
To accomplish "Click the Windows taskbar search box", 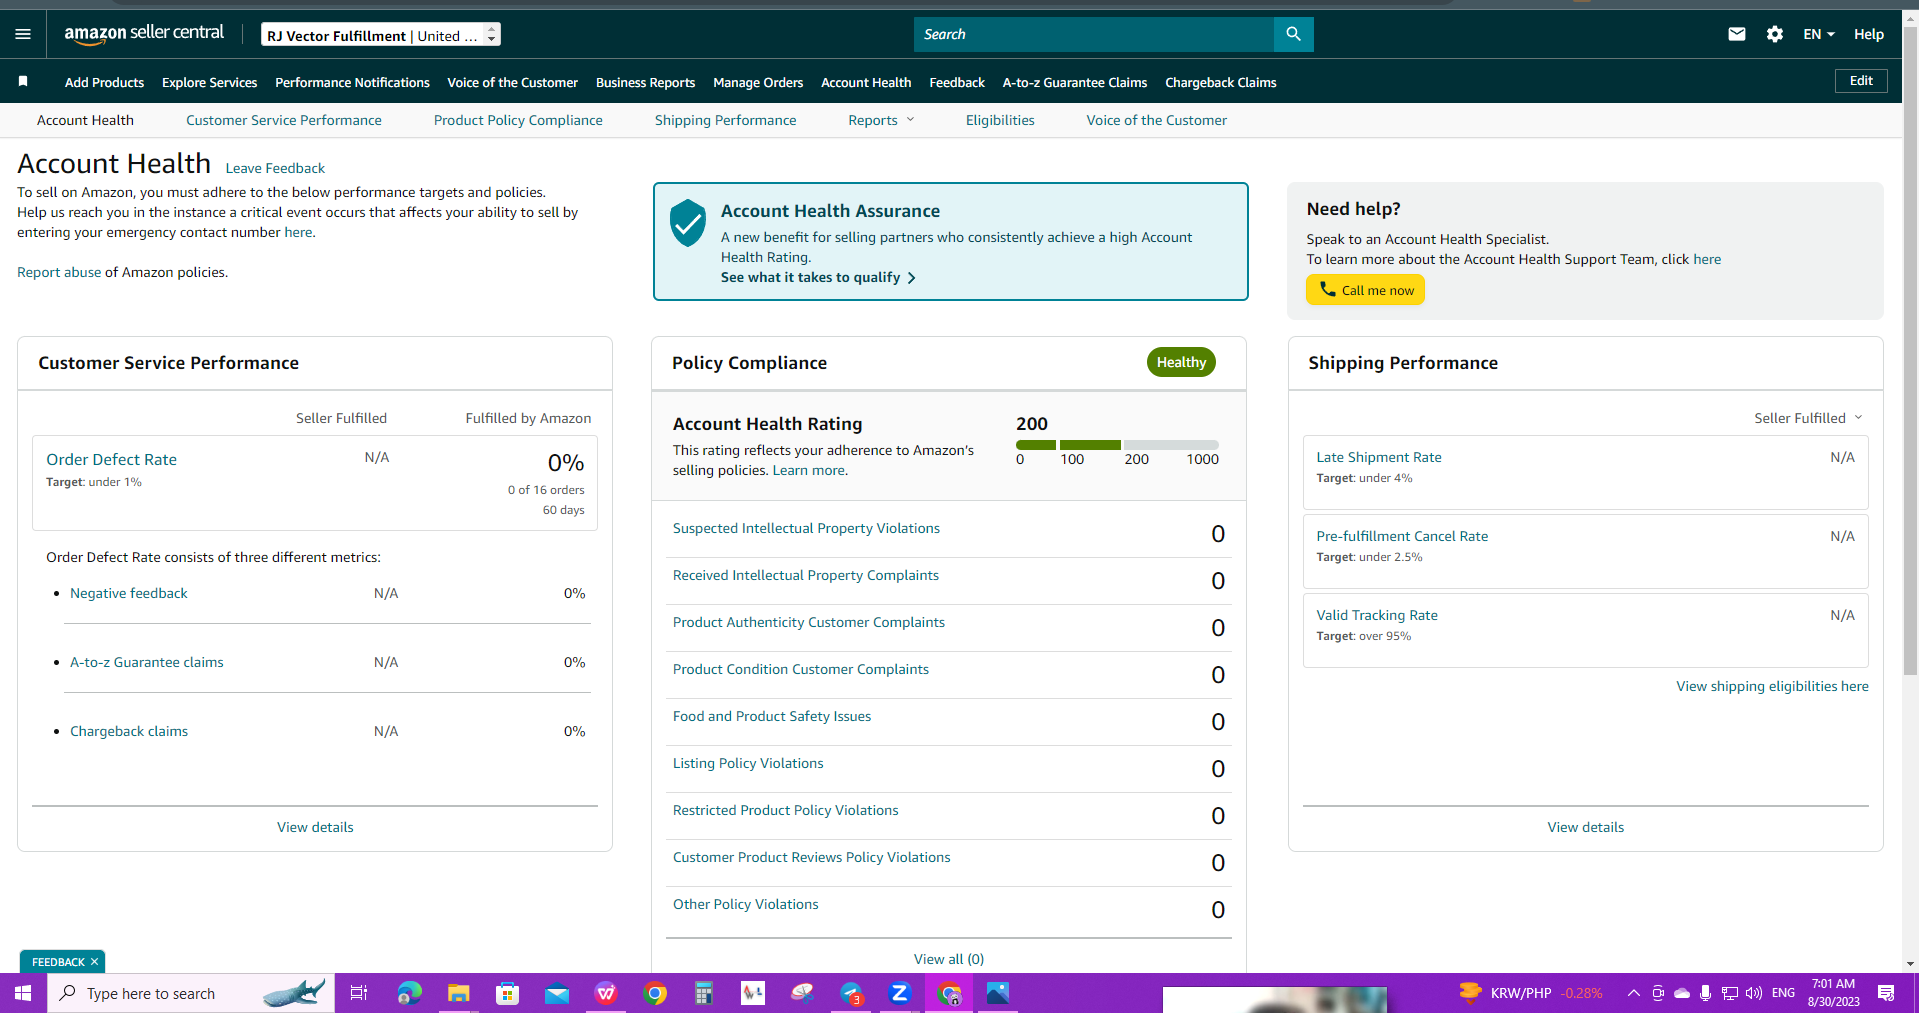I will (191, 993).
